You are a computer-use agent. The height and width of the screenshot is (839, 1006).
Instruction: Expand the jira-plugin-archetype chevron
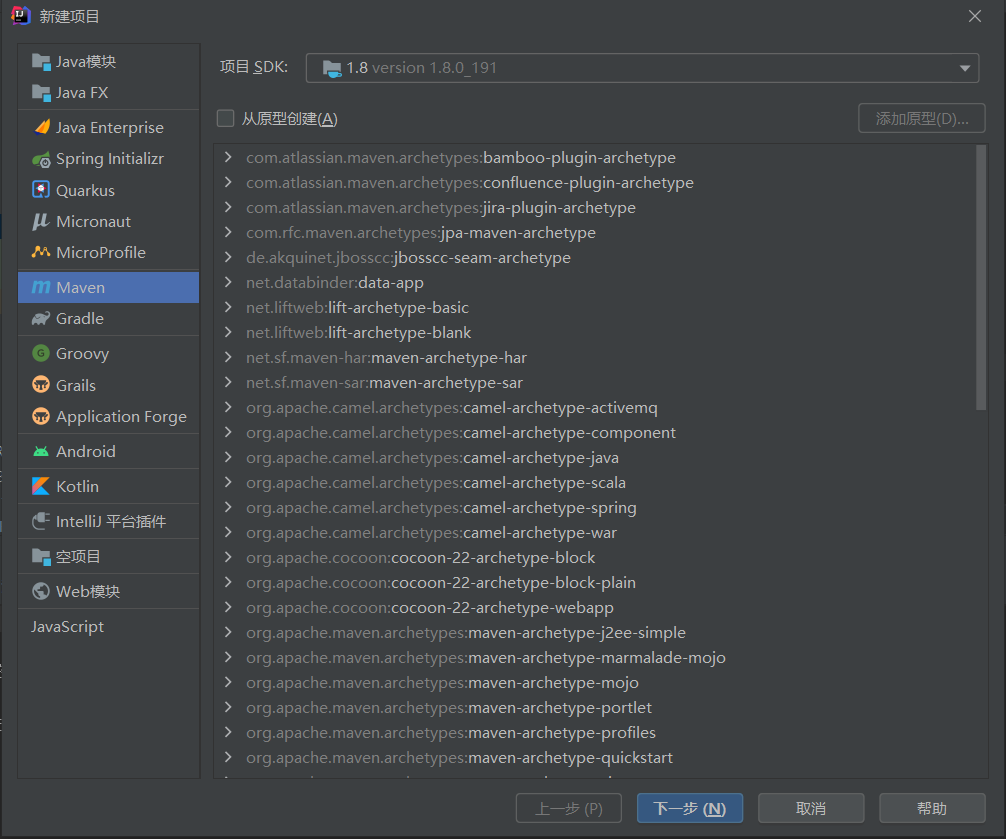pyautogui.click(x=228, y=207)
